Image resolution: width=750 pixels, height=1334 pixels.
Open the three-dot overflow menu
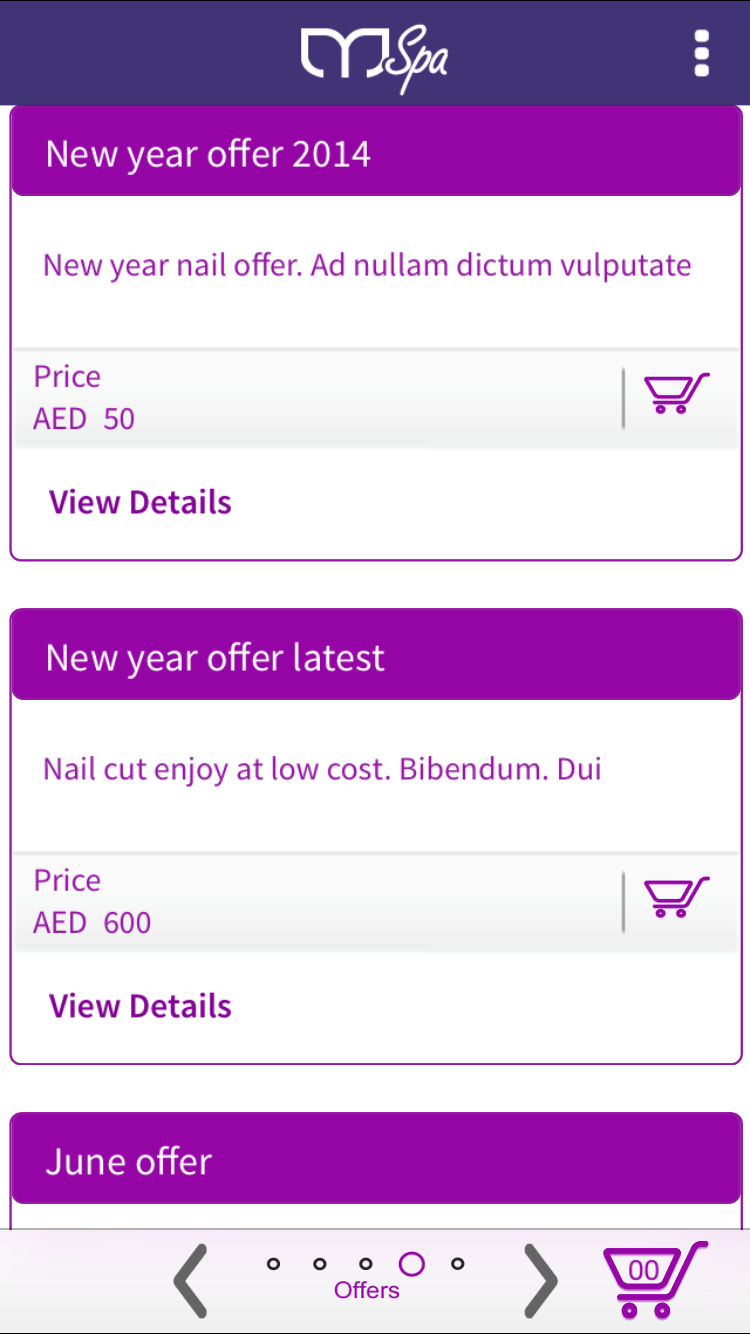(701, 53)
